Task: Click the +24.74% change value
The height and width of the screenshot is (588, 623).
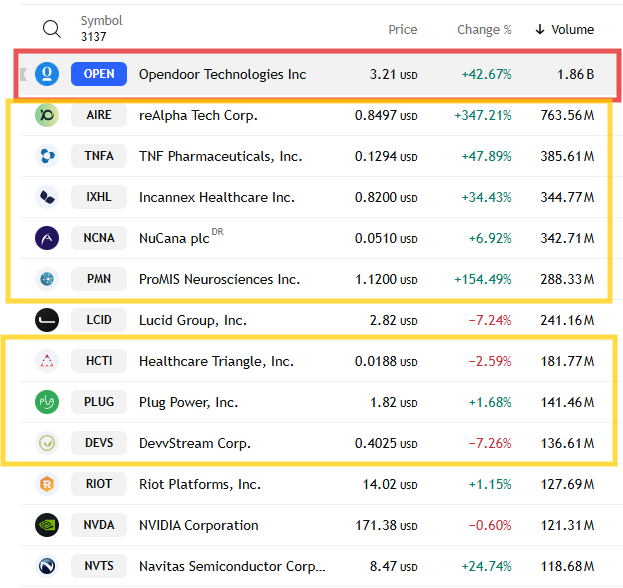Action: (486, 566)
